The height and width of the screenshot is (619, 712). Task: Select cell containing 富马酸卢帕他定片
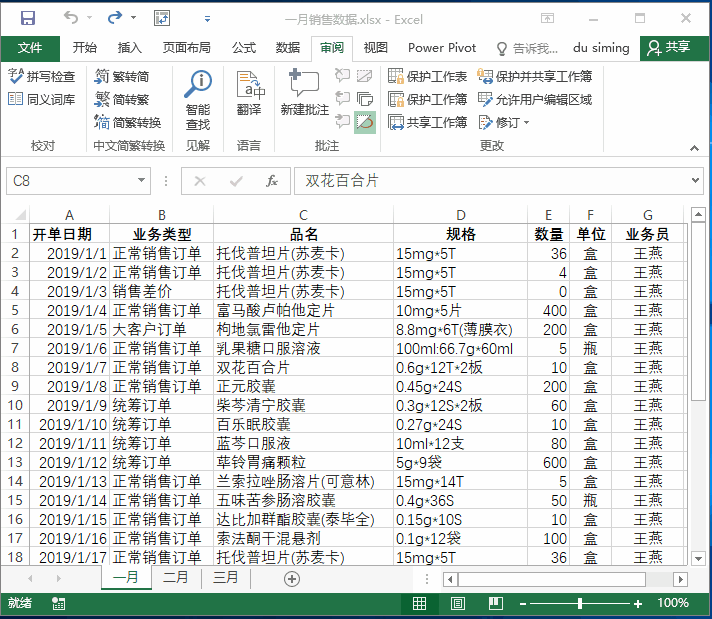tap(303, 311)
